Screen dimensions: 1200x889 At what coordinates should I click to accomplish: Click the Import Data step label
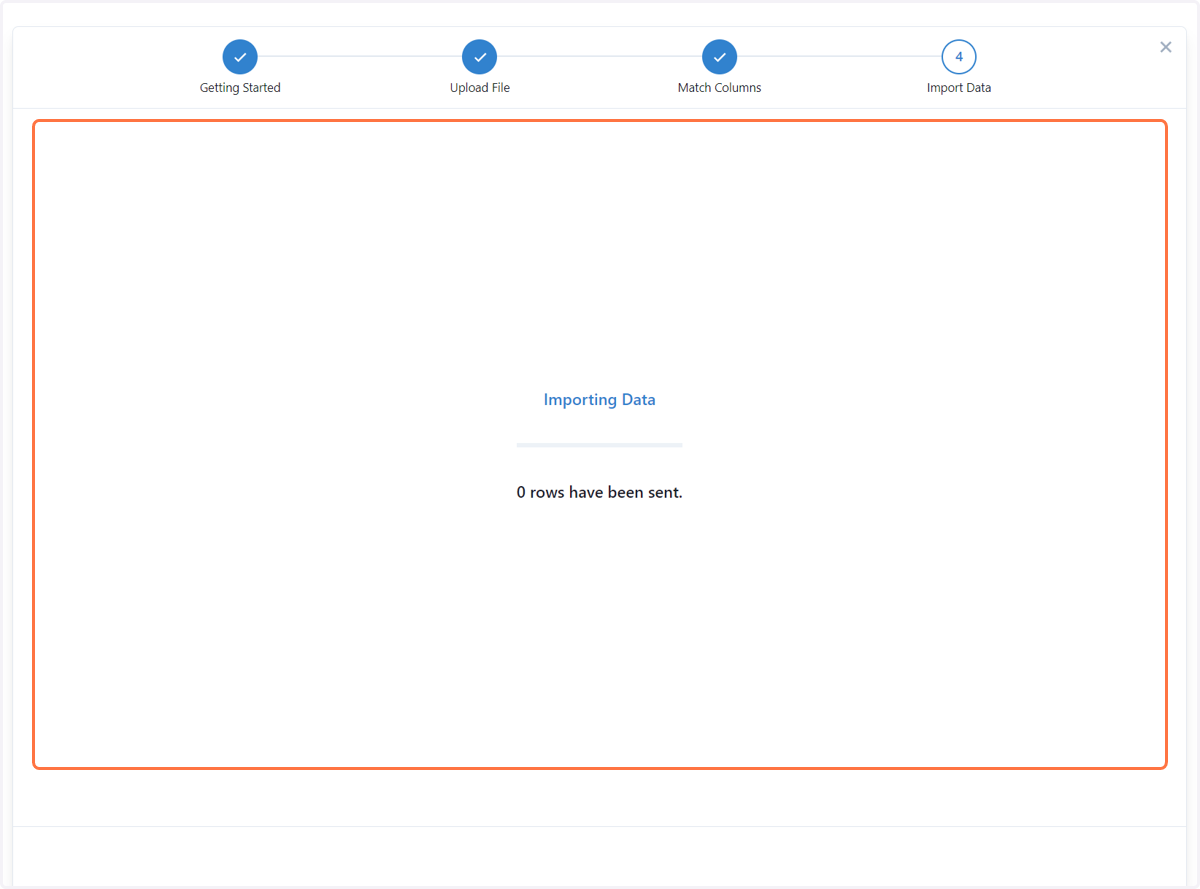tap(959, 88)
